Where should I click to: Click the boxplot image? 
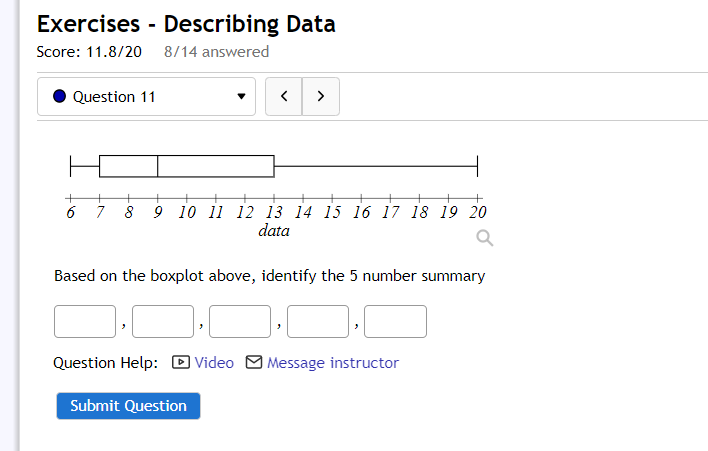click(x=273, y=190)
